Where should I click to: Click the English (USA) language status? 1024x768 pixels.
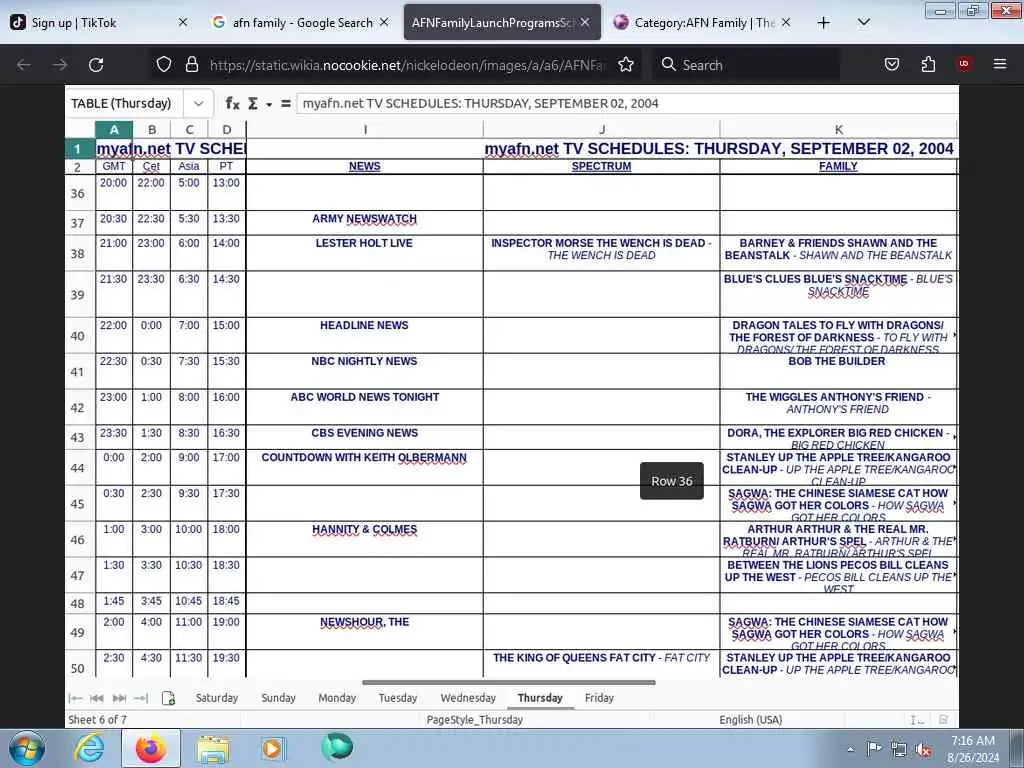pyautogui.click(x=750, y=720)
